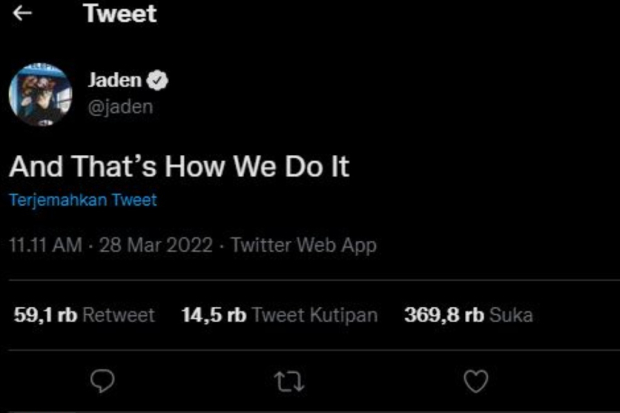The width and height of the screenshot is (620, 413).
Task: Click the back arrow in the header
Action: pos(23,14)
